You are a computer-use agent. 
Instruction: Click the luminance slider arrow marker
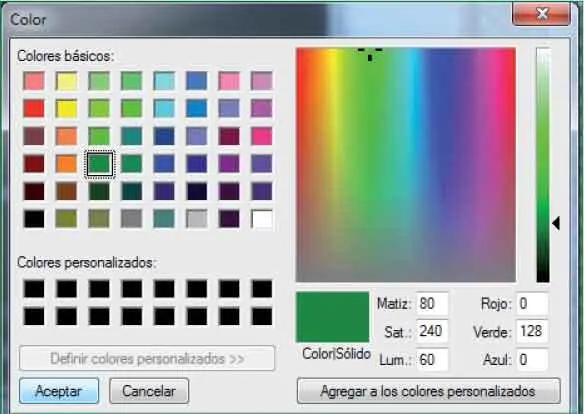pyautogui.click(x=556, y=223)
